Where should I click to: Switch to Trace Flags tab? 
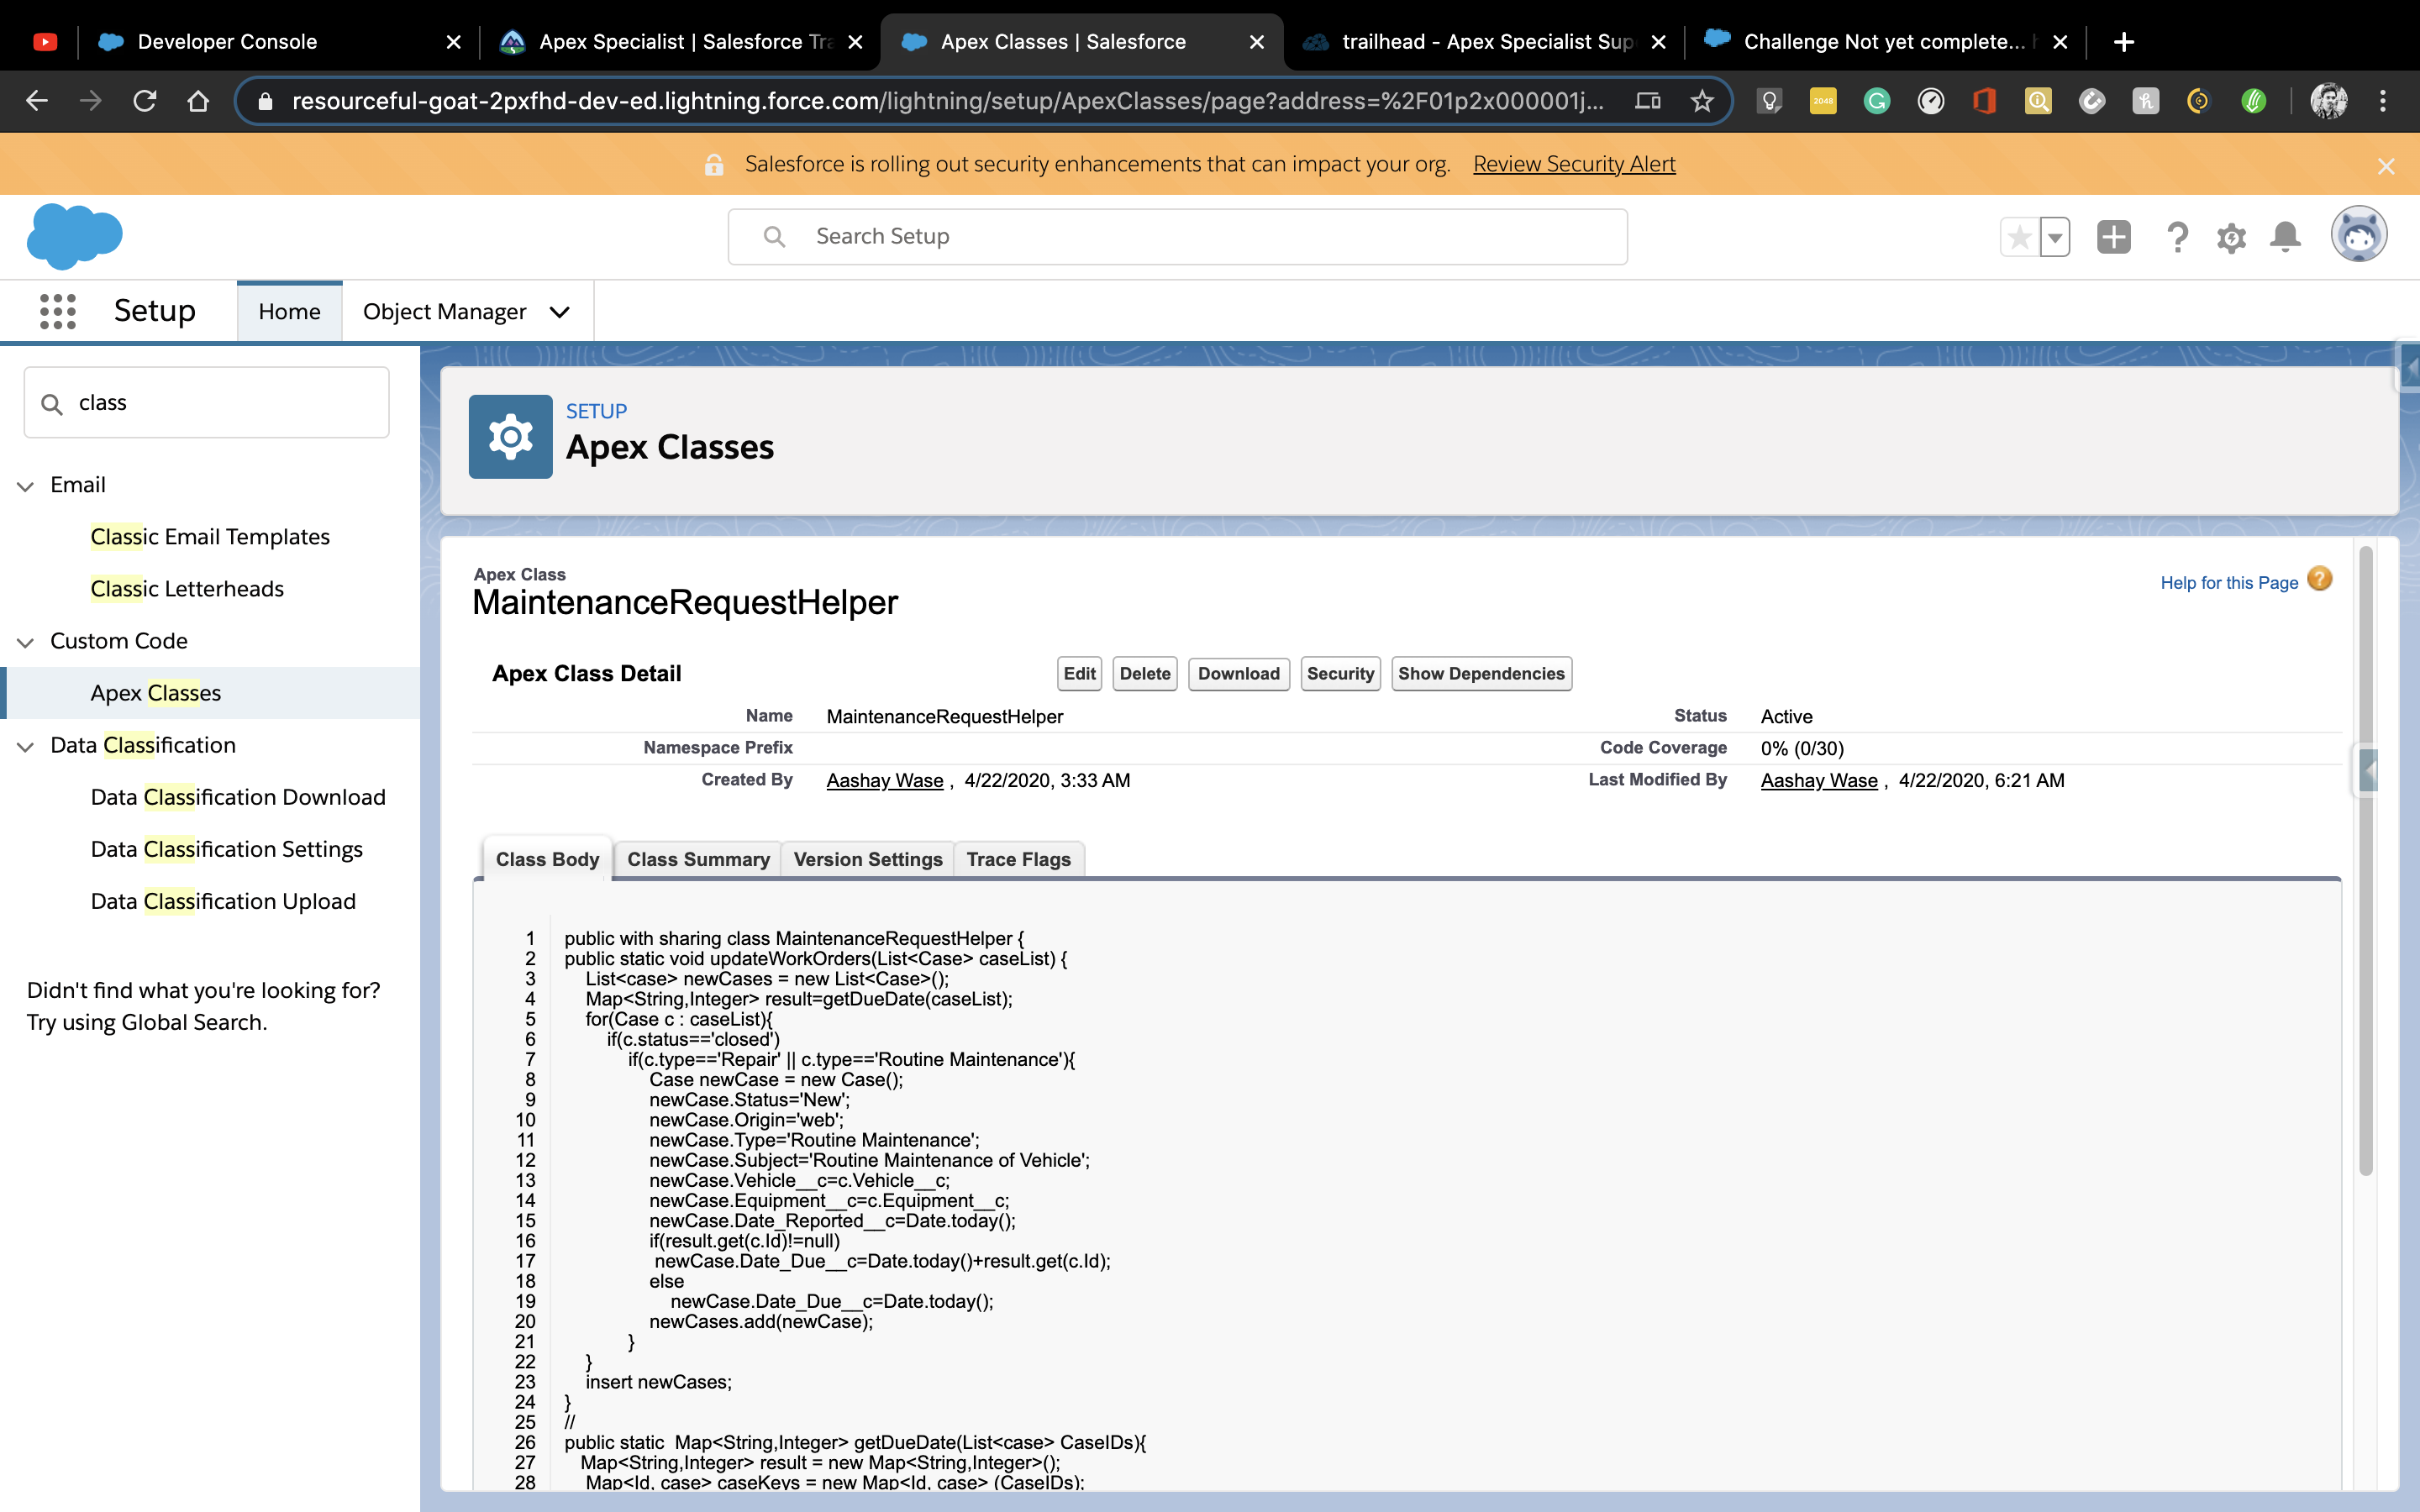coord(1018,860)
